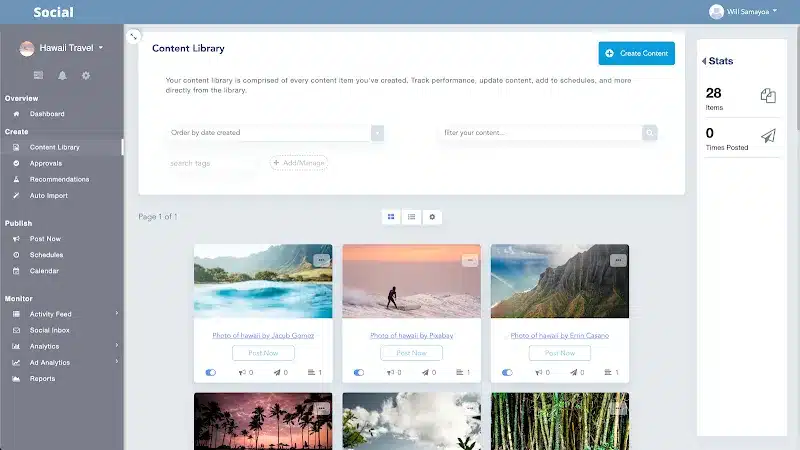
Task: Toggle the switch on Erin Casano photo card
Action: coord(507,372)
